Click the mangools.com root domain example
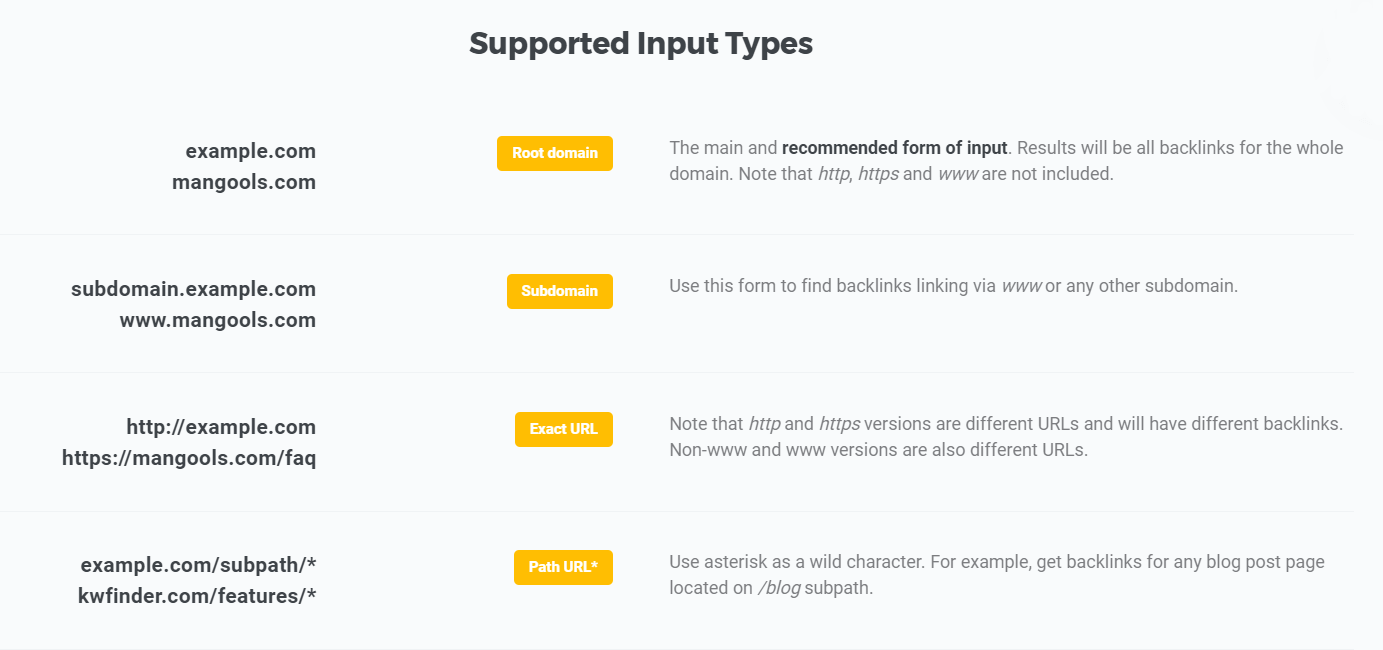Image resolution: width=1383 pixels, height=650 pixels. (244, 182)
